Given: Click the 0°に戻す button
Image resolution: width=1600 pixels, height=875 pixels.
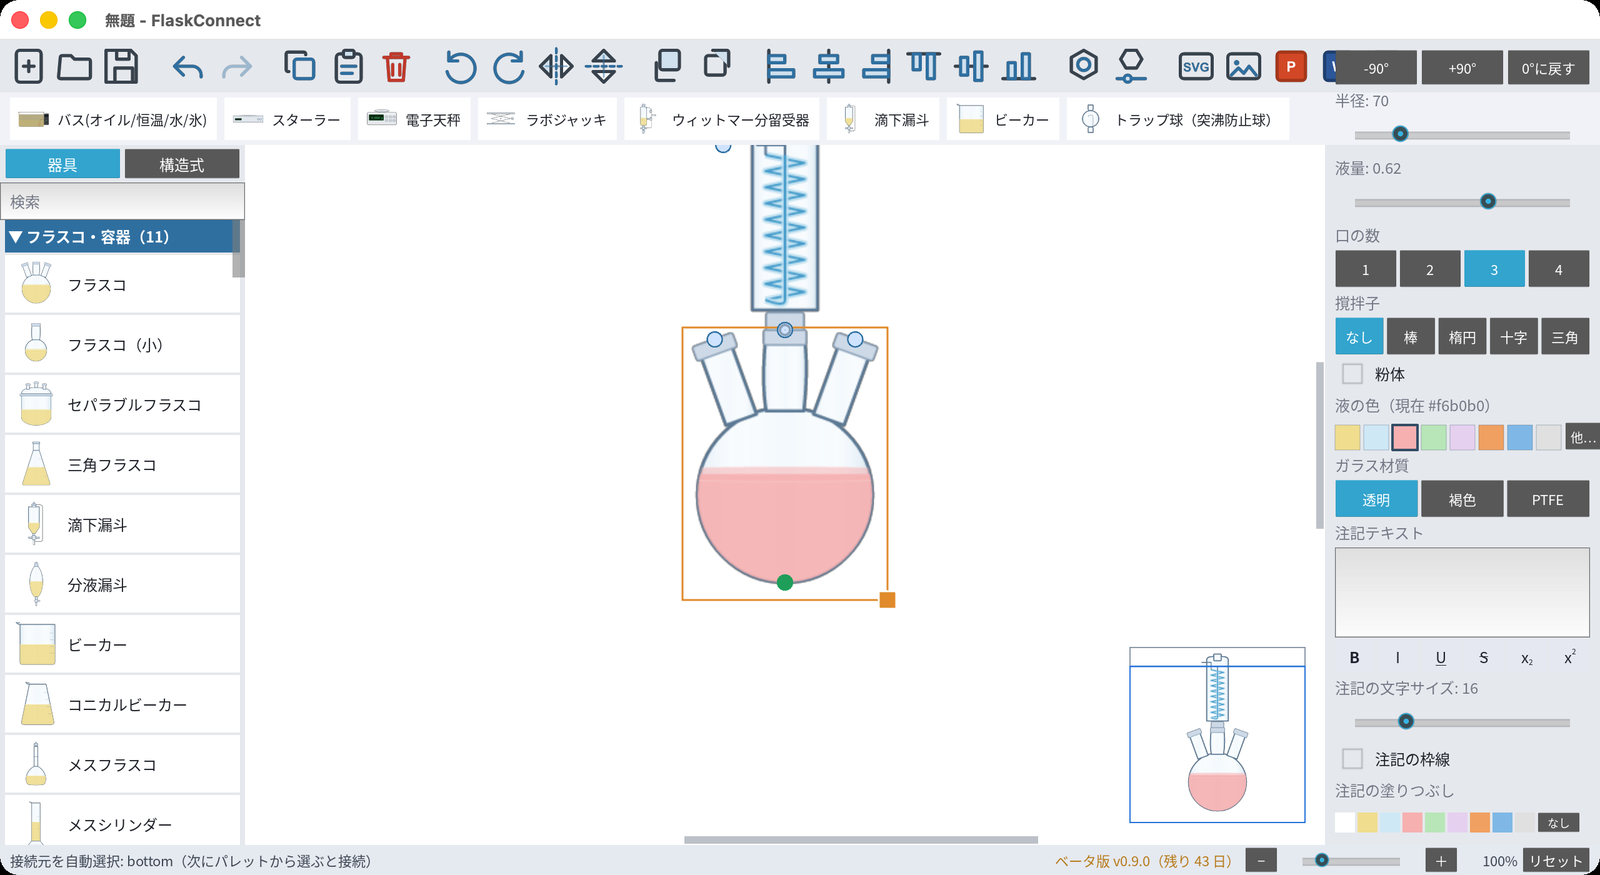Looking at the screenshot, I should click(1548, 68).
